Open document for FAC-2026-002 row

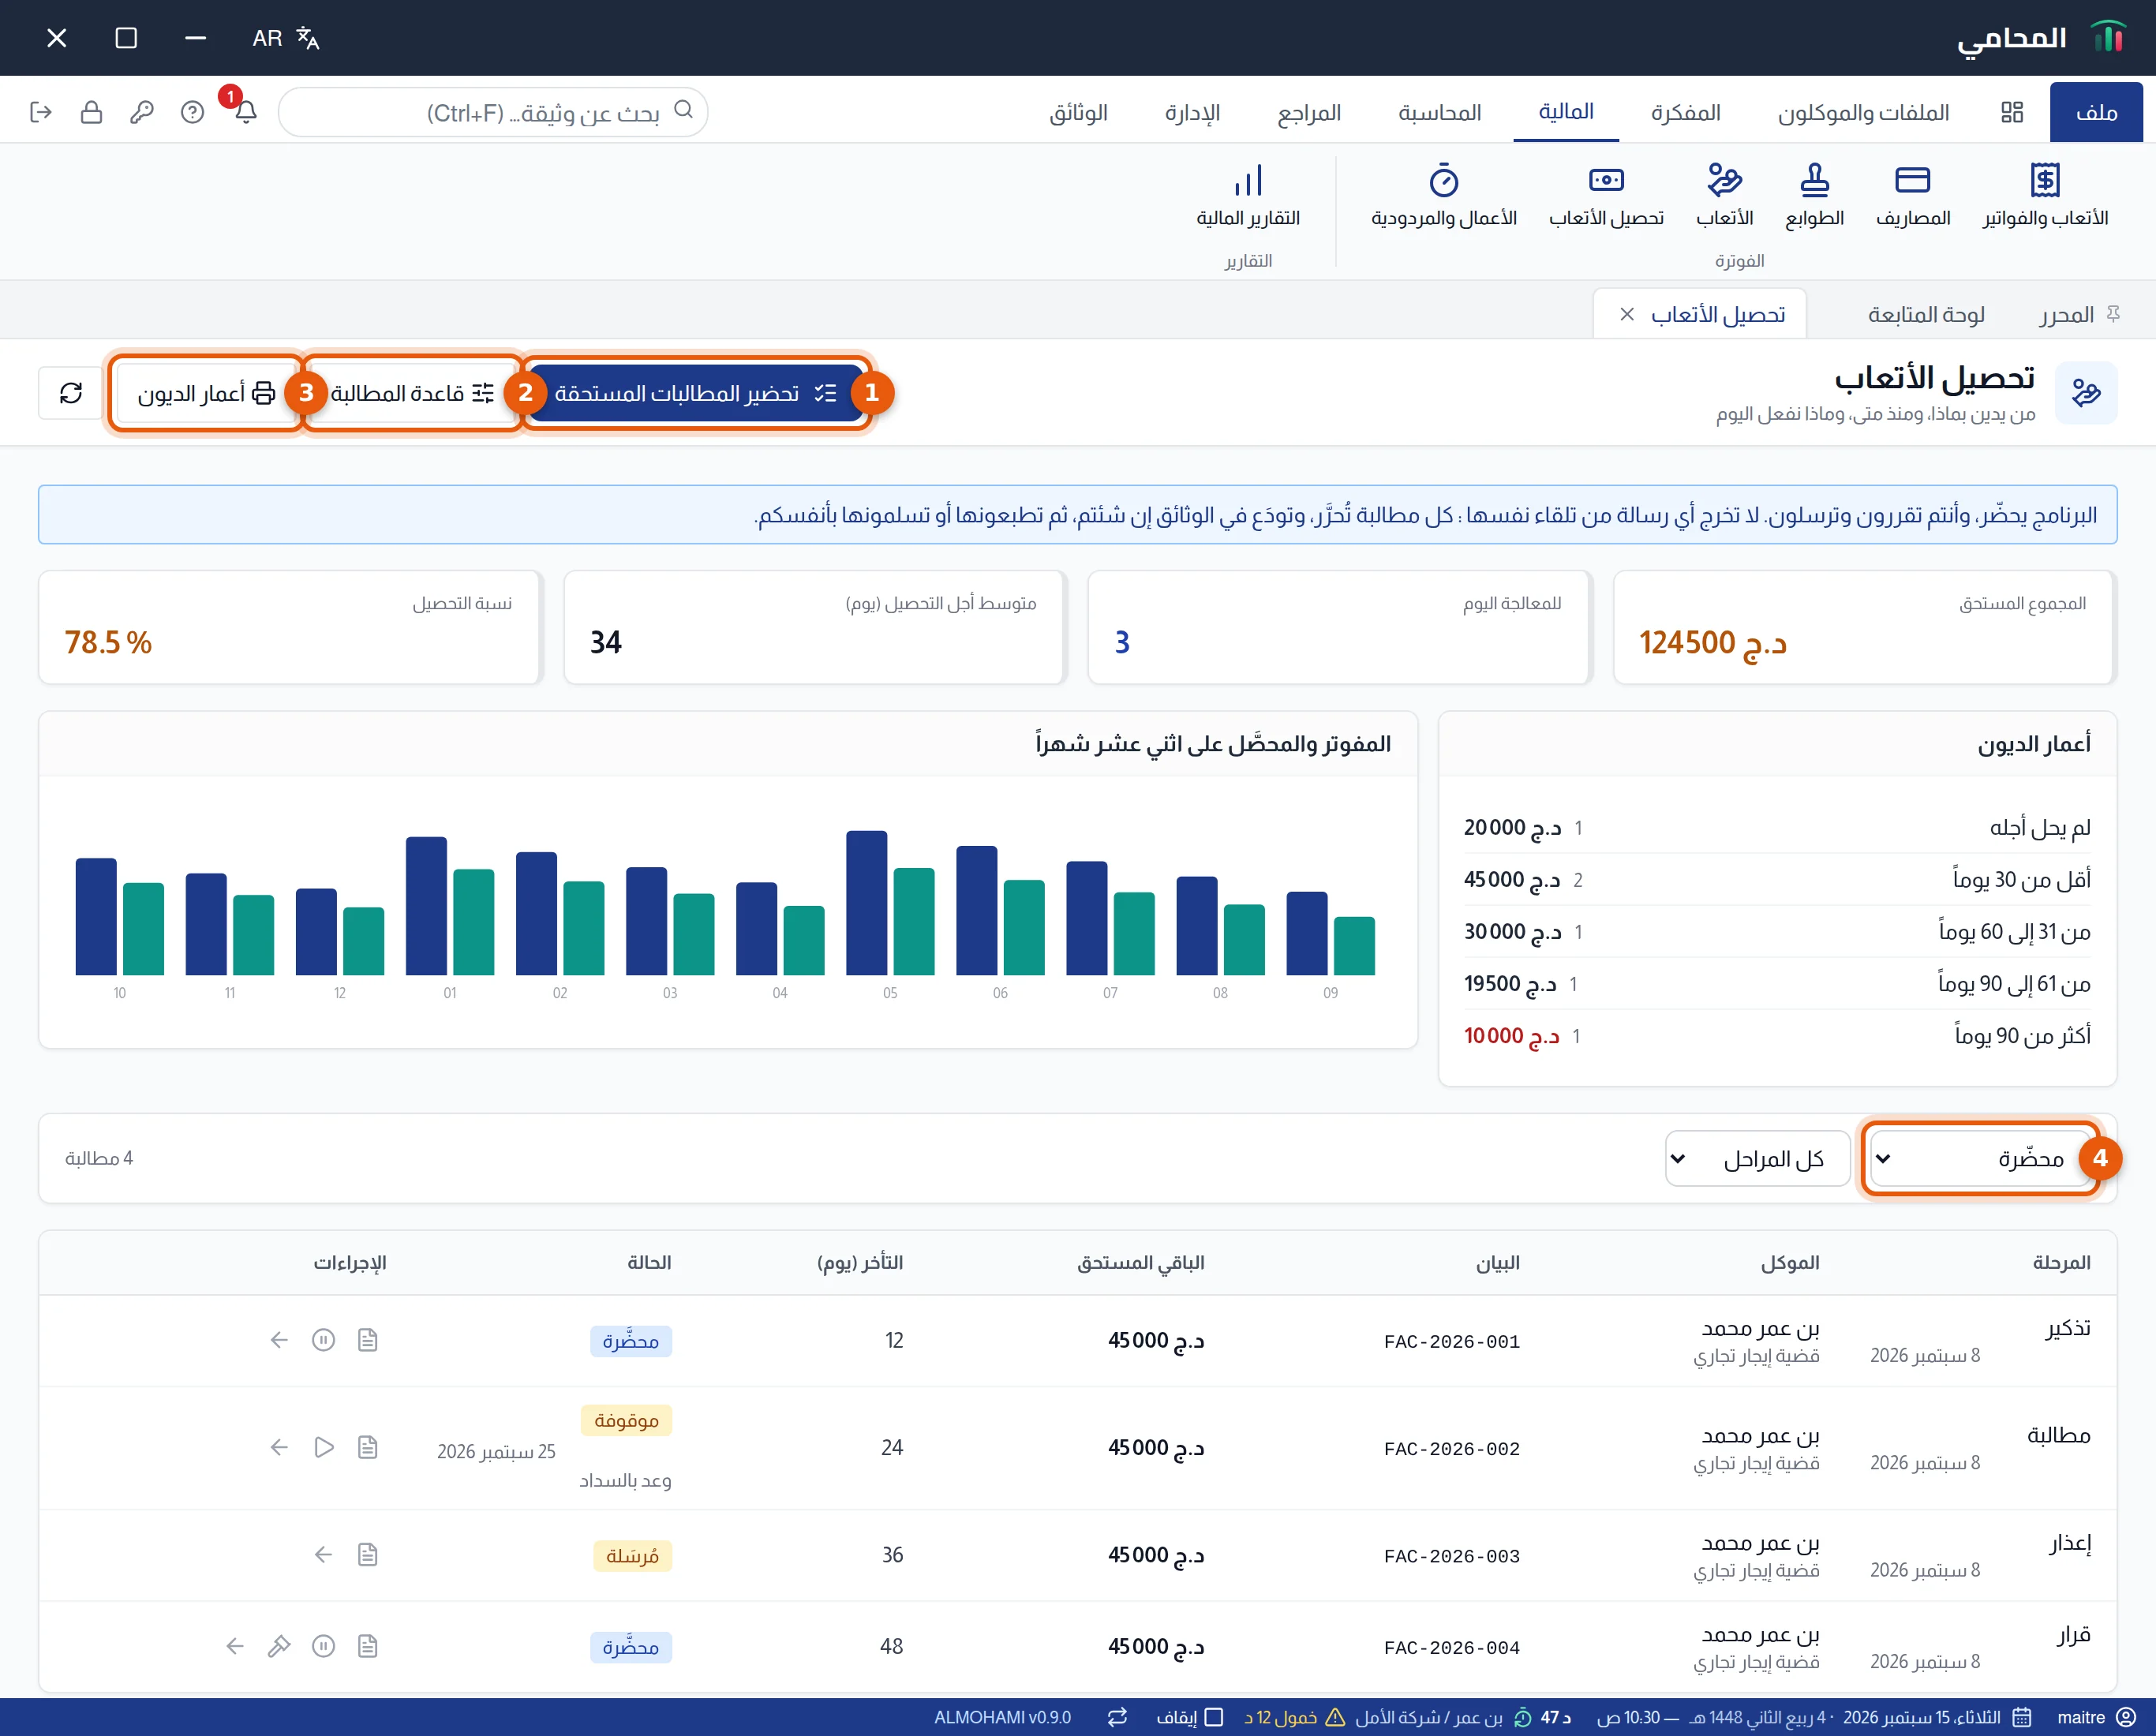(368, 1447)
